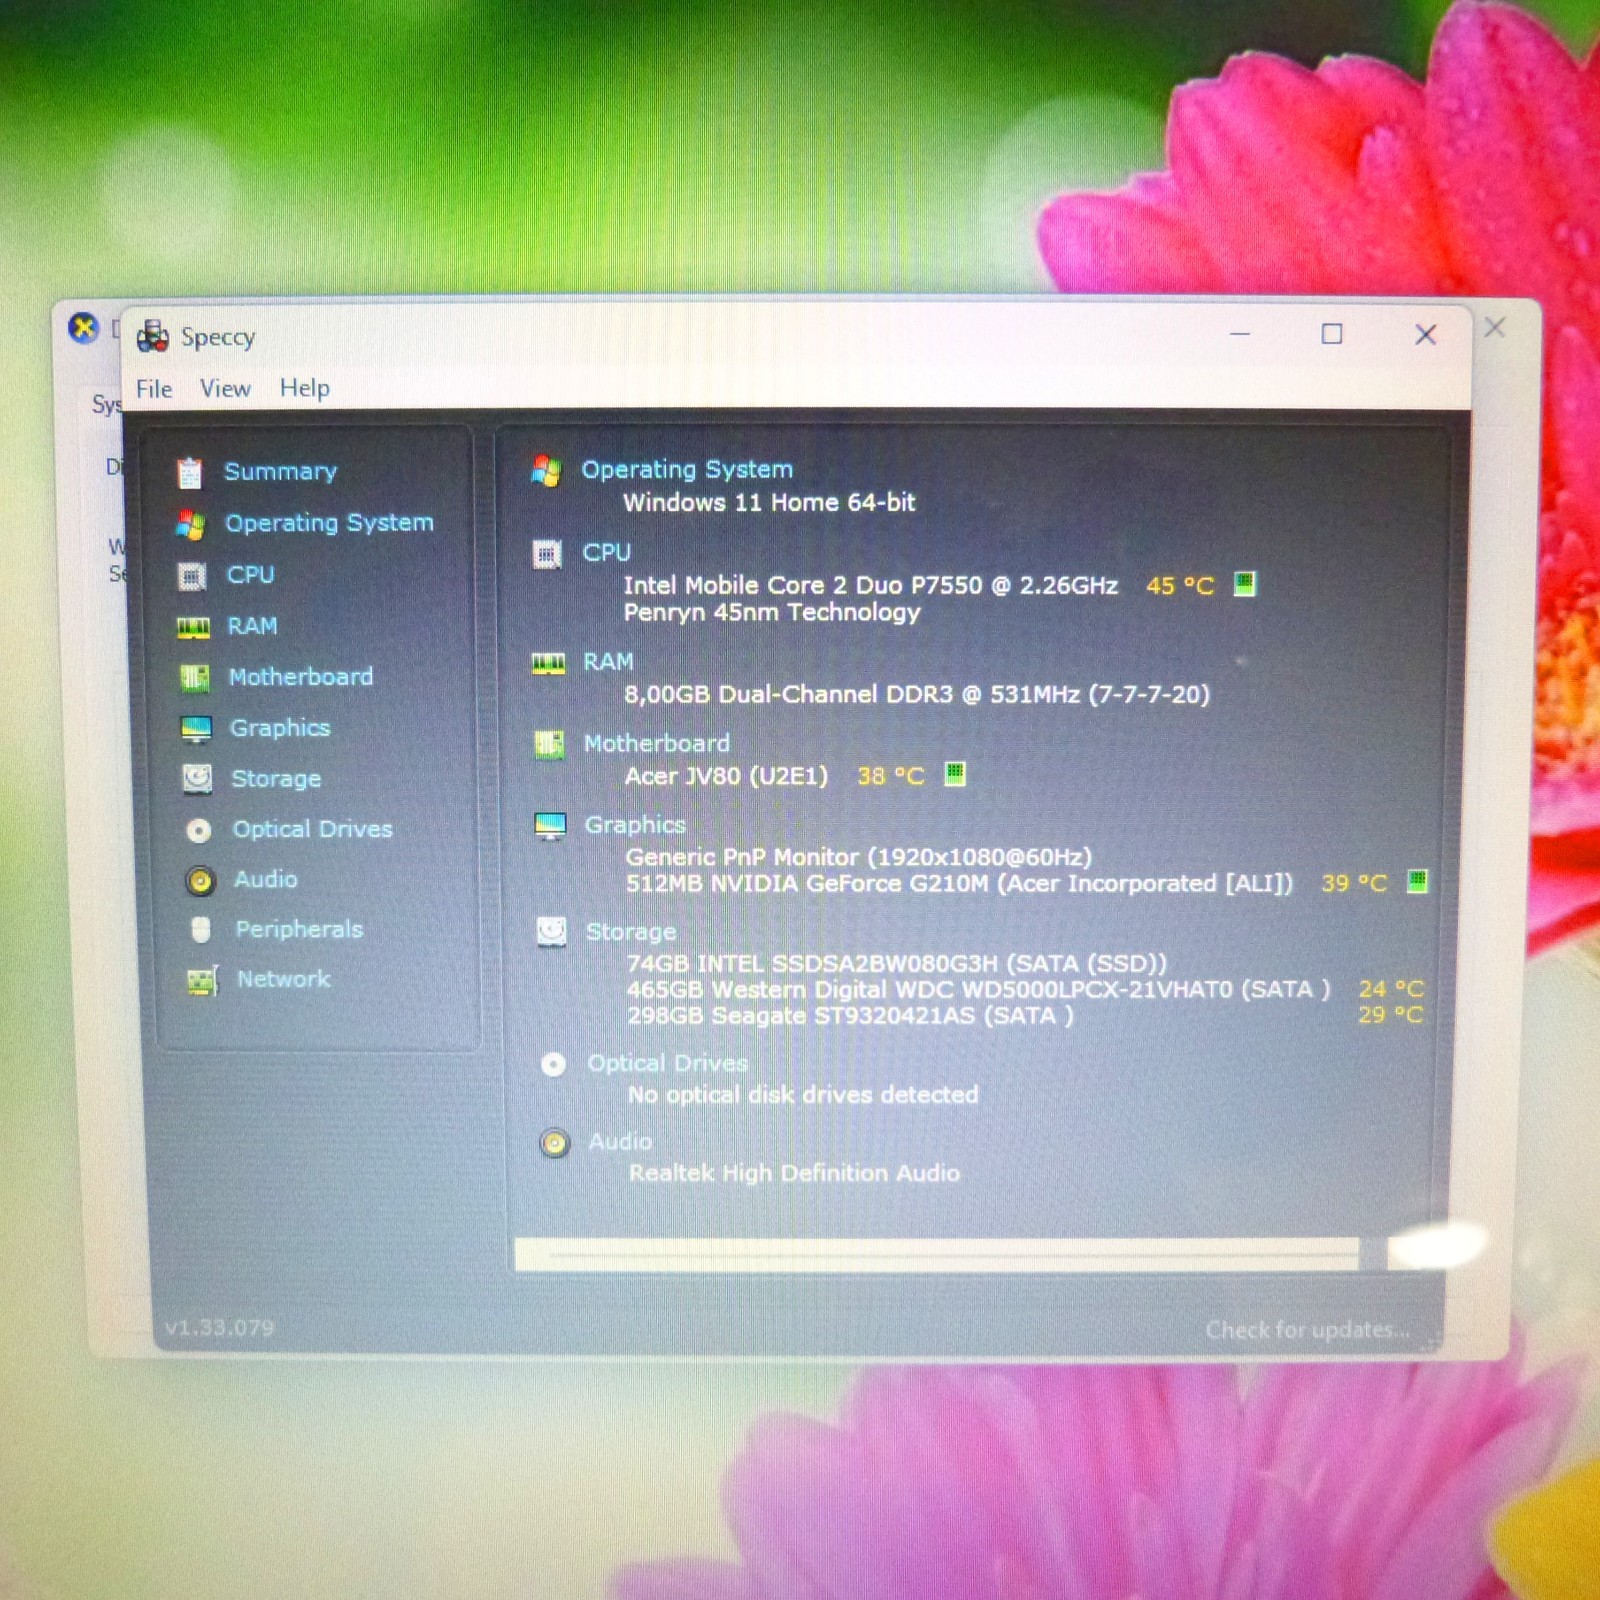
Task: Click the Audio speaker icon in sidebar
Action: (x=200, y=880)
